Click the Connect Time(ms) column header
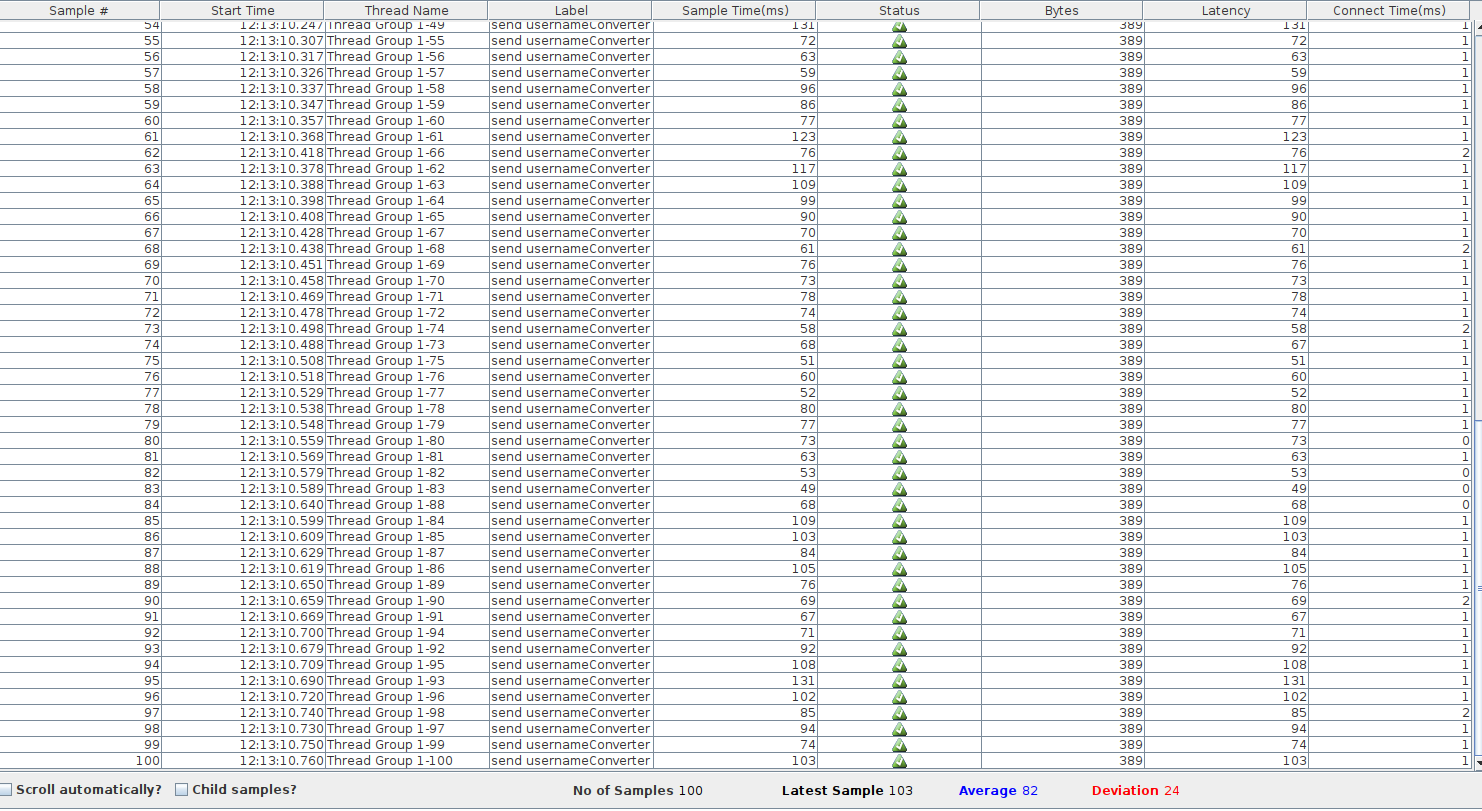Image resolution: width=1482 pixels, height=811 pixels. pos(1389,10)
